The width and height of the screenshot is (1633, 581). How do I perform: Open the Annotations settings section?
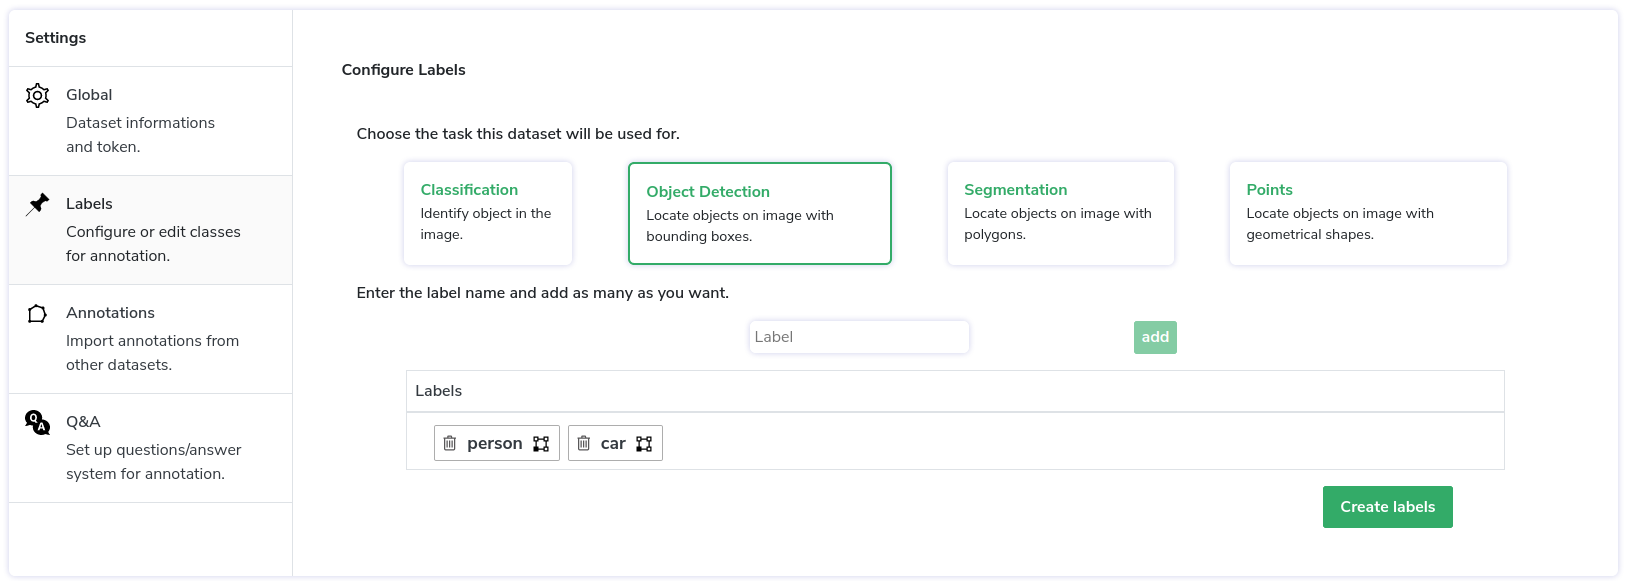pyautogui.click(x=150, y=339)
